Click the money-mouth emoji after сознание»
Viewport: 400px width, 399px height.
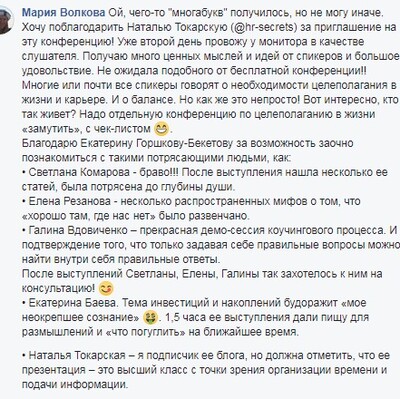tap(151, 318)
